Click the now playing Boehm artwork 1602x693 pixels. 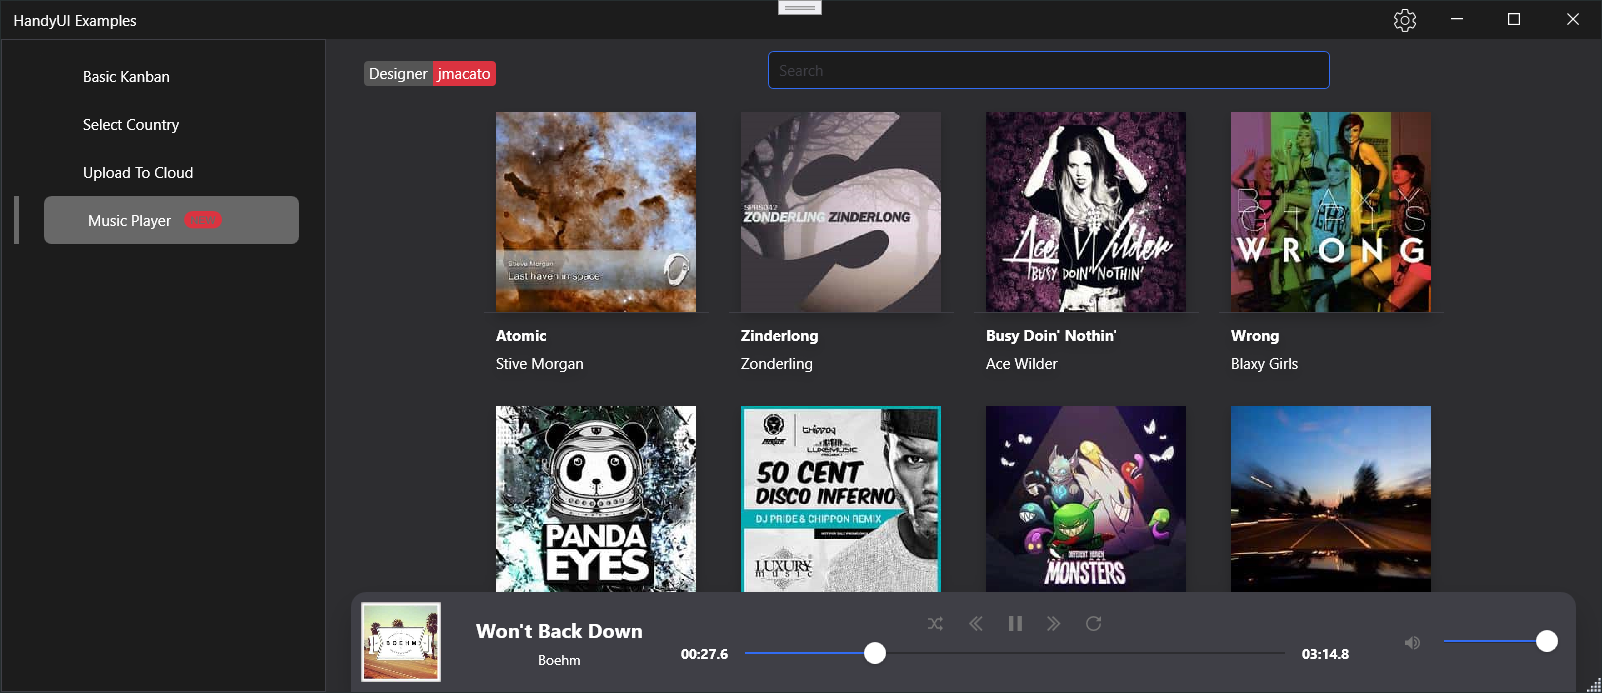401,642
